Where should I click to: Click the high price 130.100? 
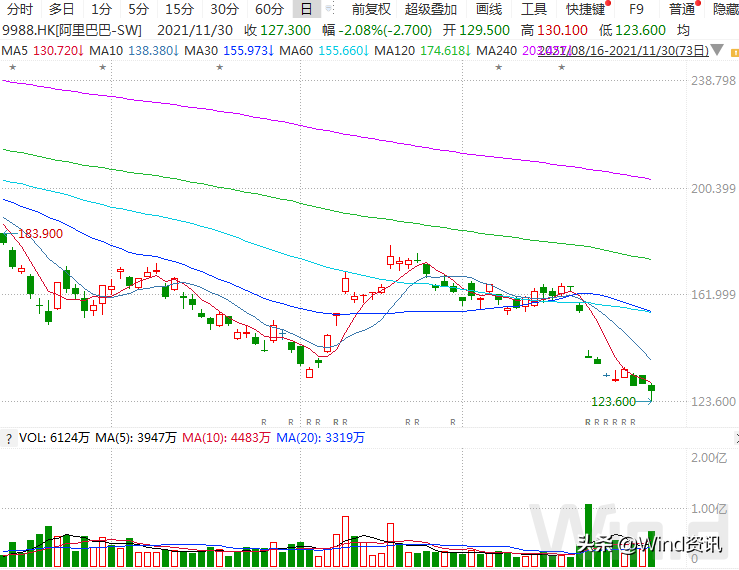tap(562, 31)
